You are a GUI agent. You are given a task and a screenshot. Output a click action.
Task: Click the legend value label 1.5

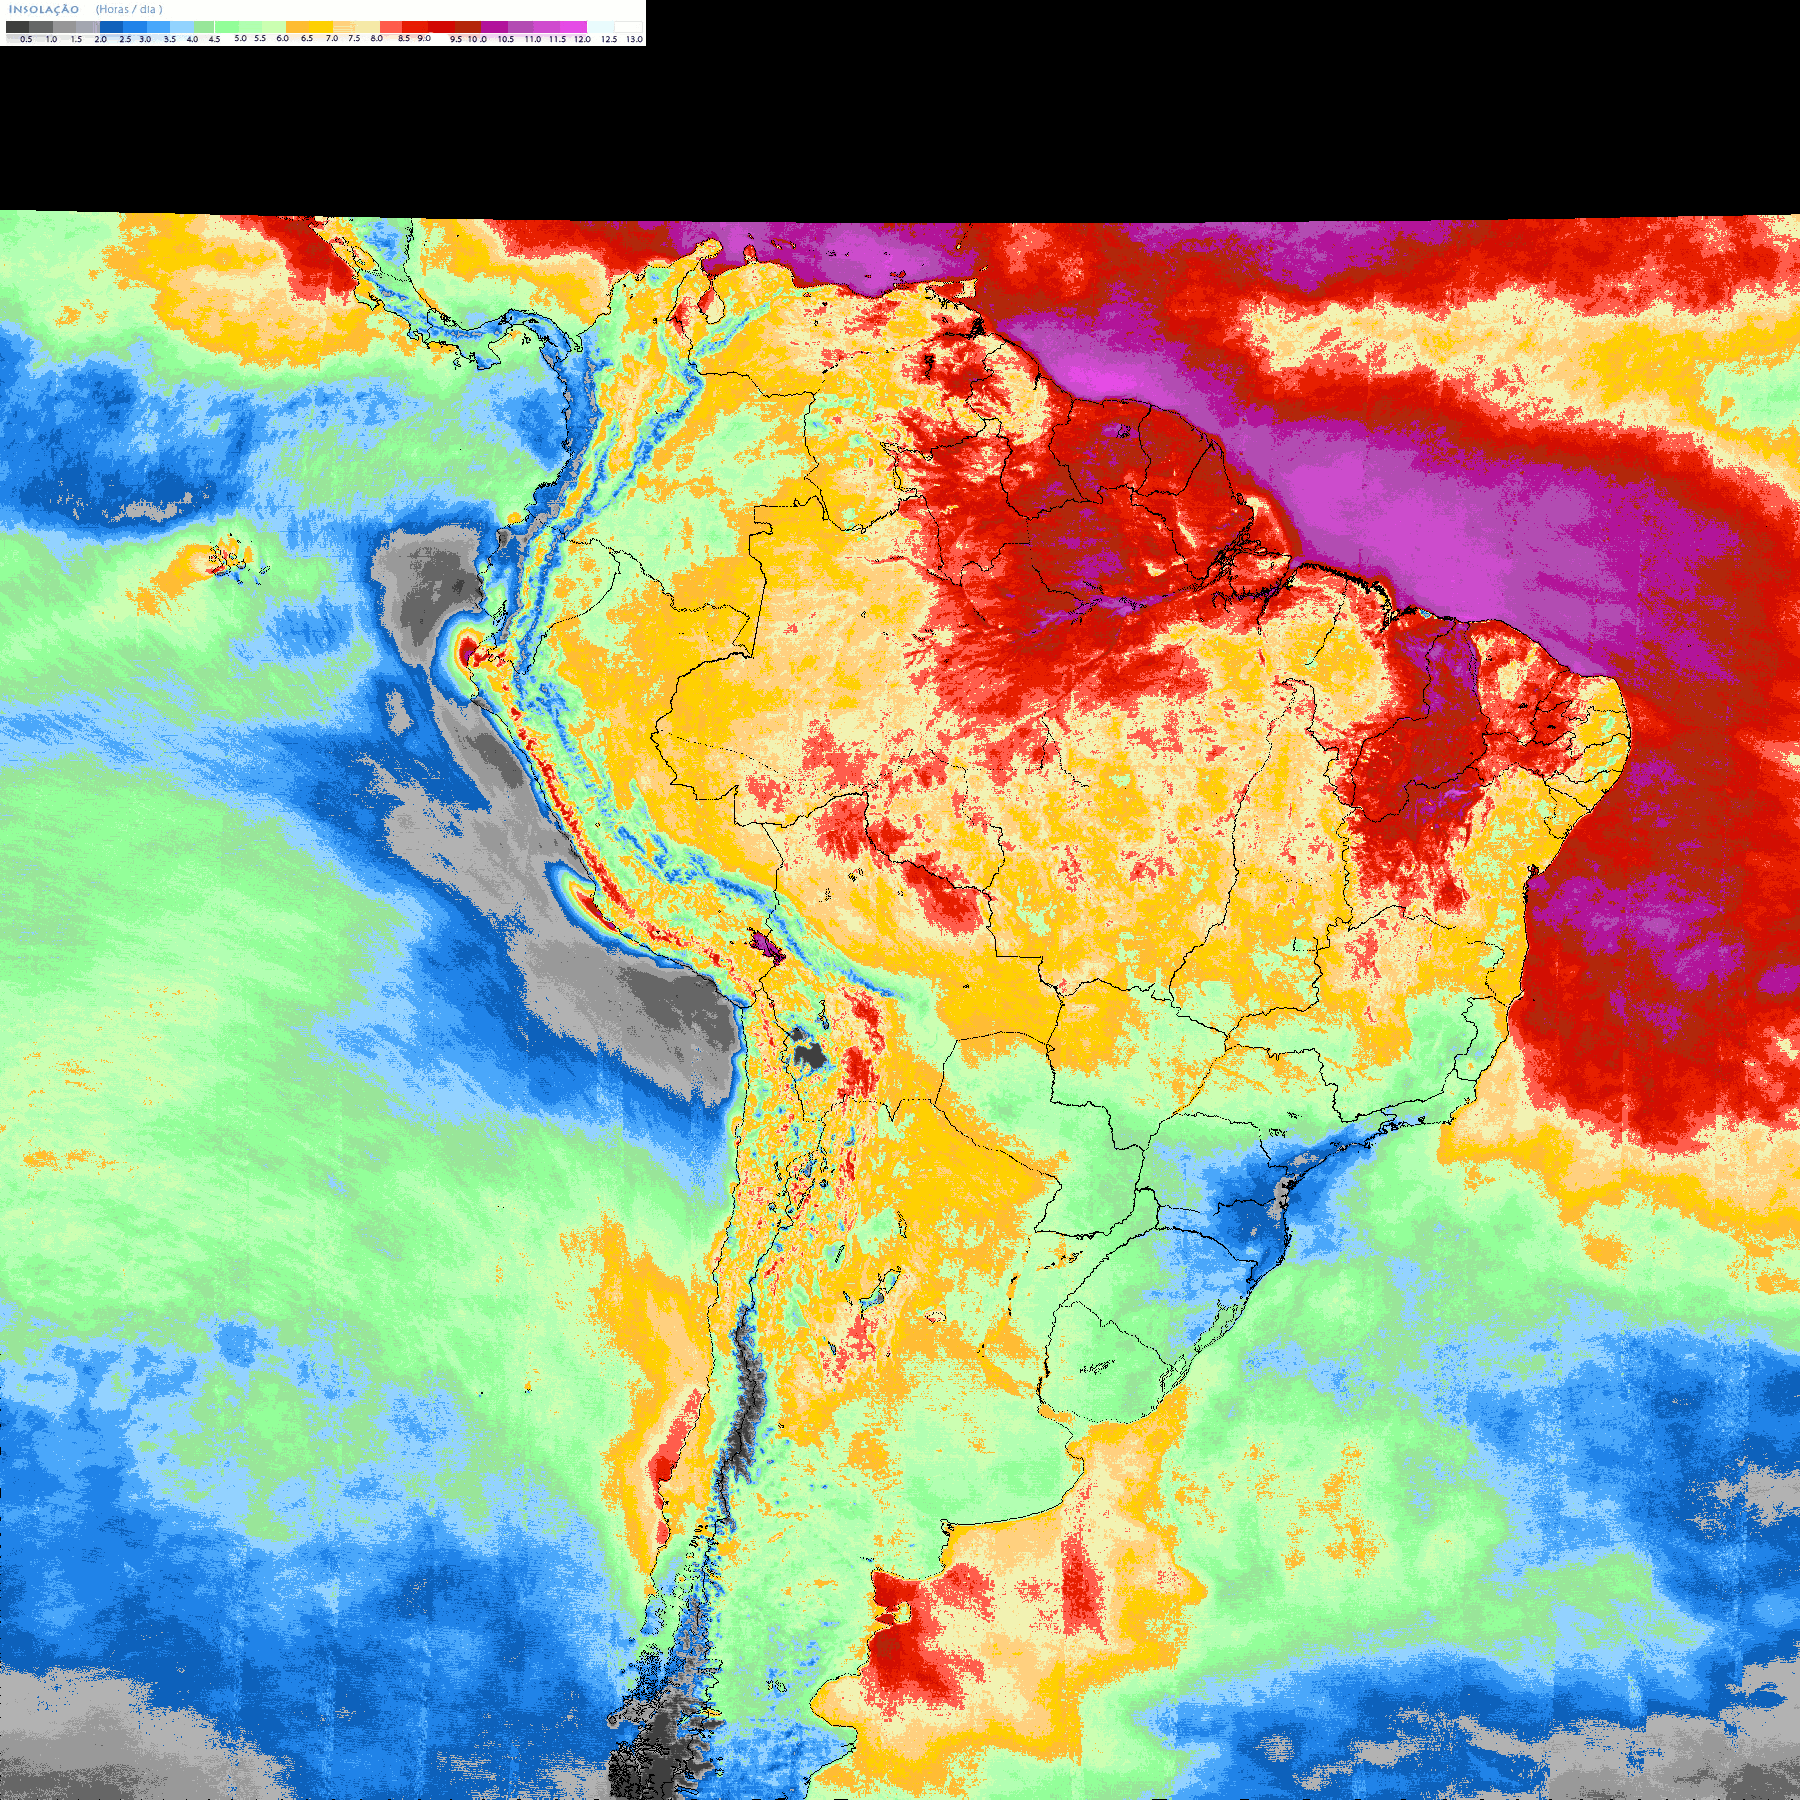coord(76,39)
